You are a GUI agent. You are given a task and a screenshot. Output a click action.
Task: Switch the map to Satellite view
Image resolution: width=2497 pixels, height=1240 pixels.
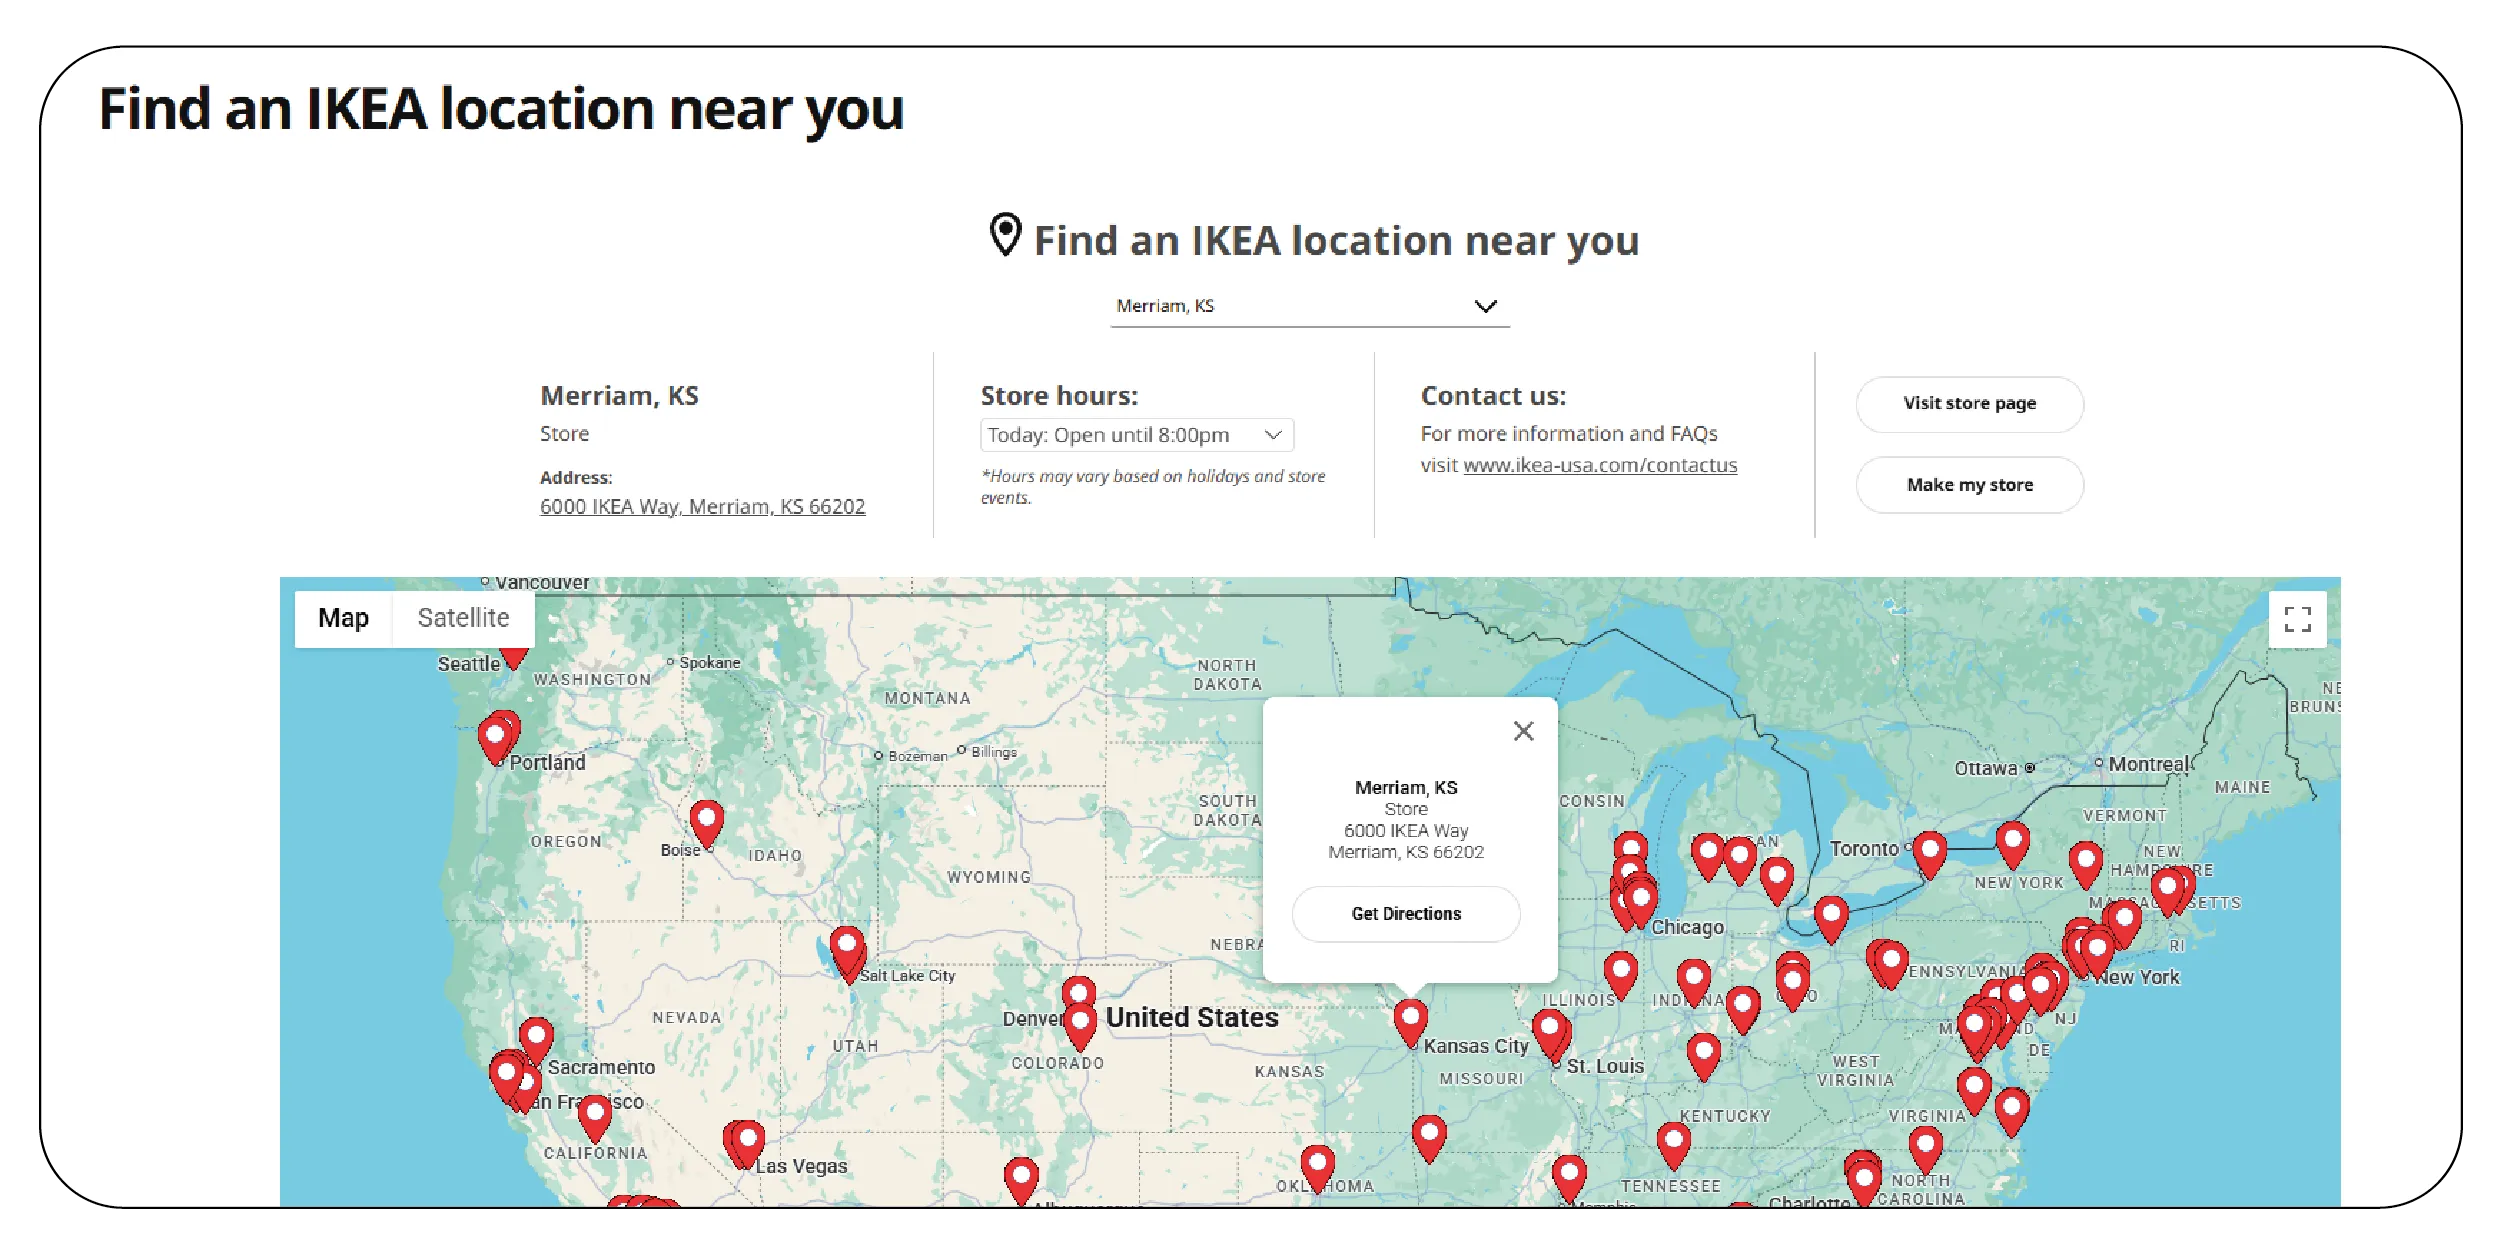coord(463,617)
